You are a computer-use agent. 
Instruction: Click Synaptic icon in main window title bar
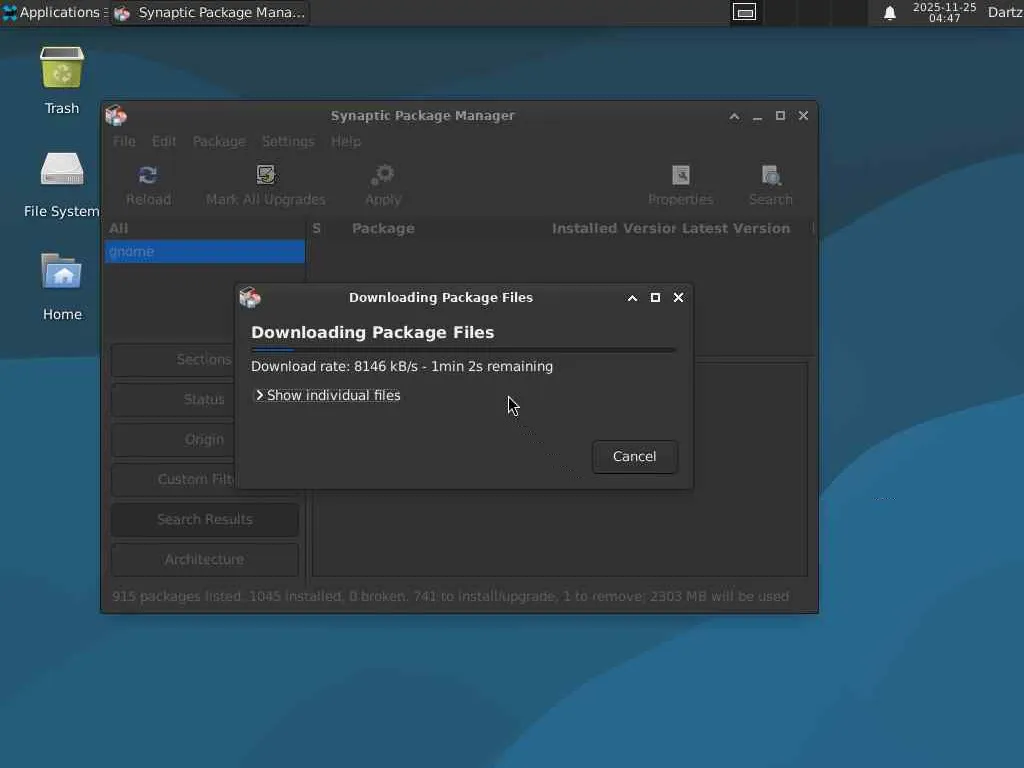(116, 116)
